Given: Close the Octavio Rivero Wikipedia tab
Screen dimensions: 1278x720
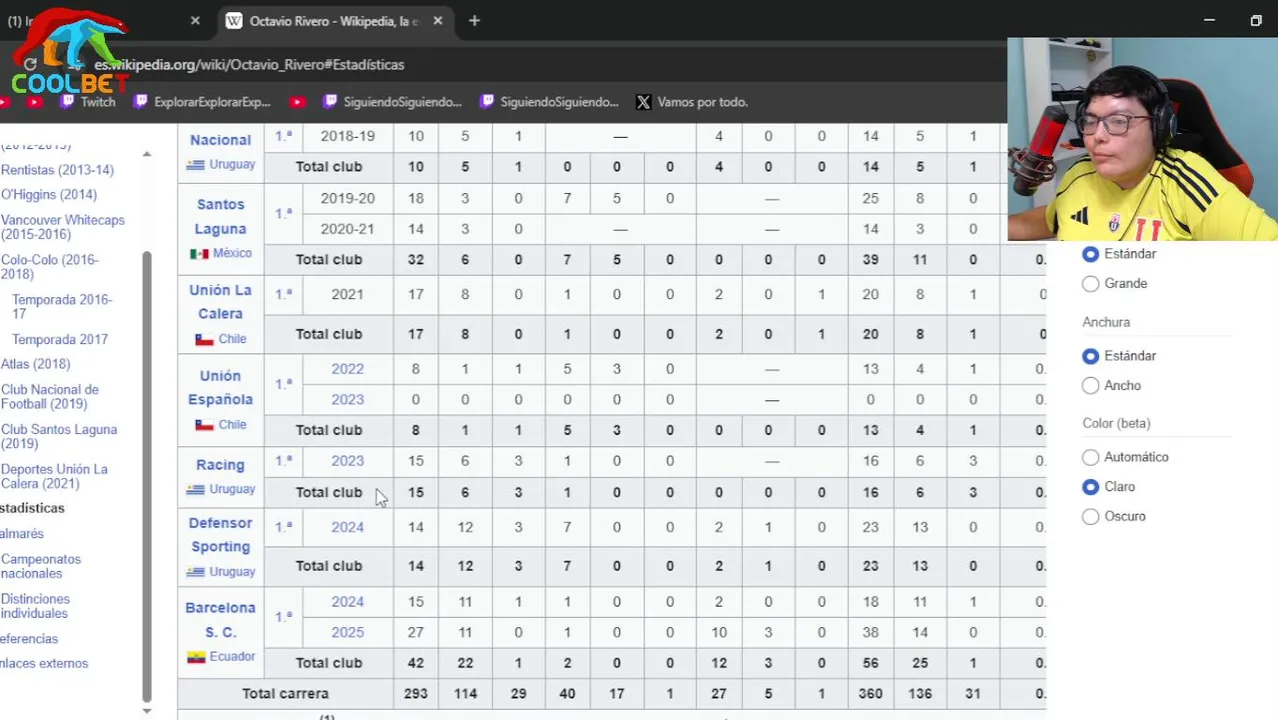Looking at the screenshot, I should (438, 21).
